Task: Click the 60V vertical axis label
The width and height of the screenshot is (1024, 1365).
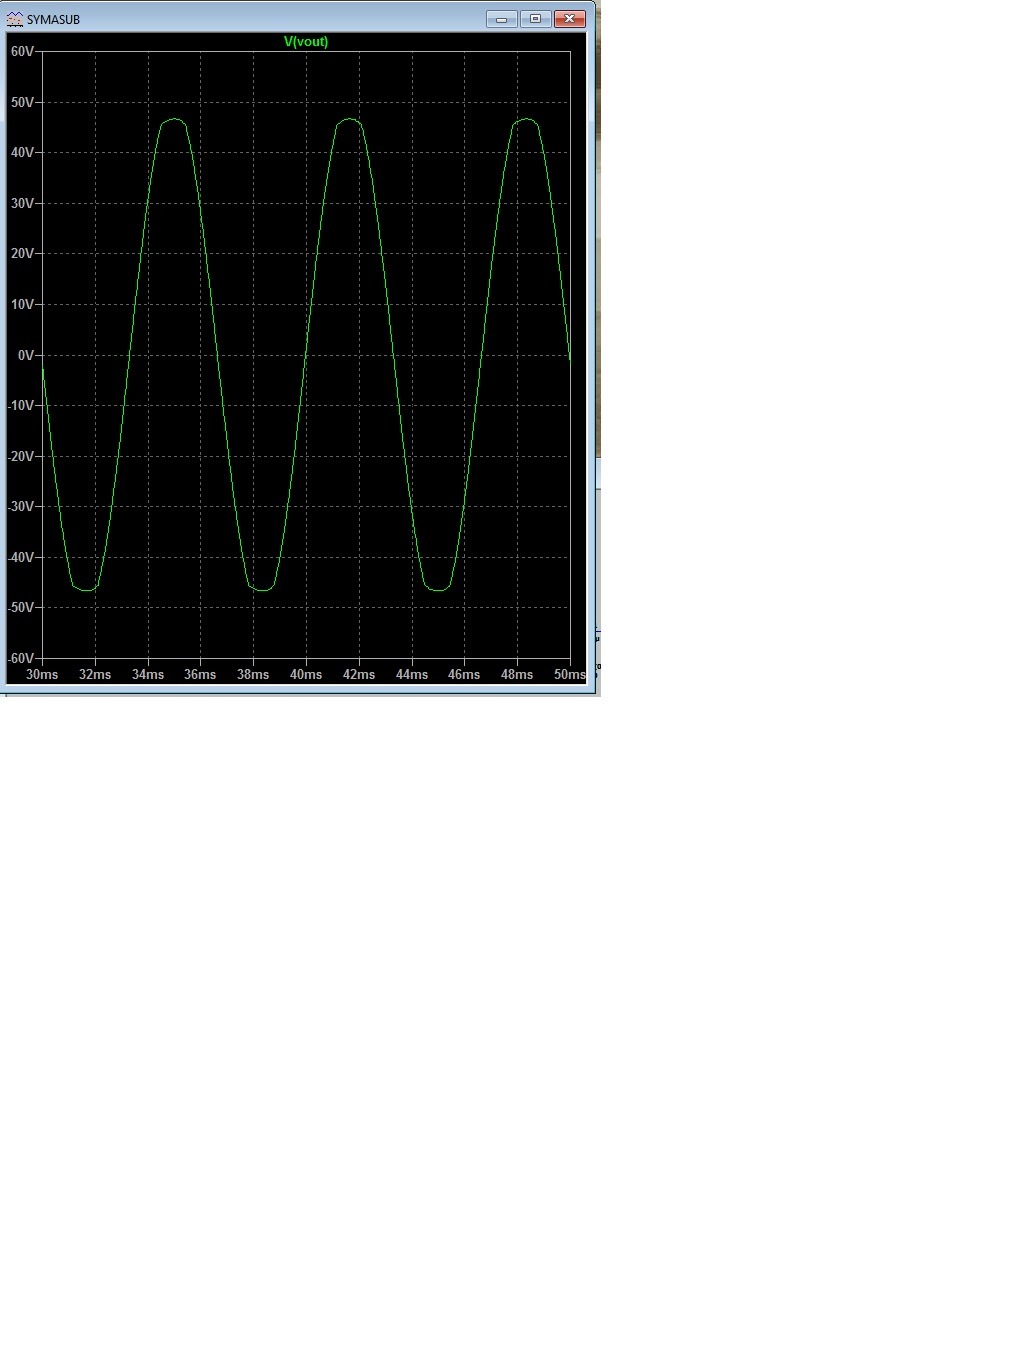Action: 23,51
